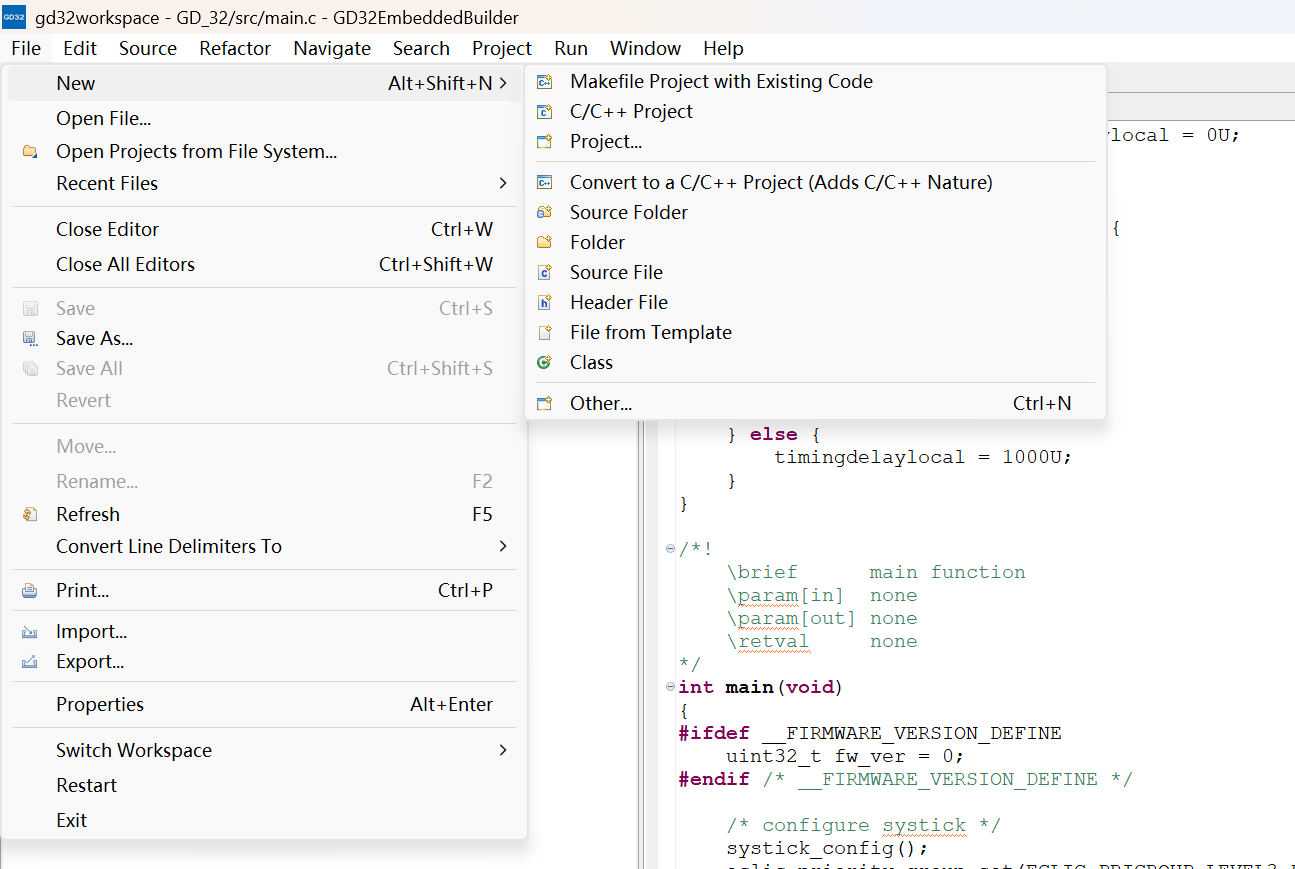Expand the New submenu arrow
Image resolution: width=1295 pixels, height=869 pixels.
point(503,83)
